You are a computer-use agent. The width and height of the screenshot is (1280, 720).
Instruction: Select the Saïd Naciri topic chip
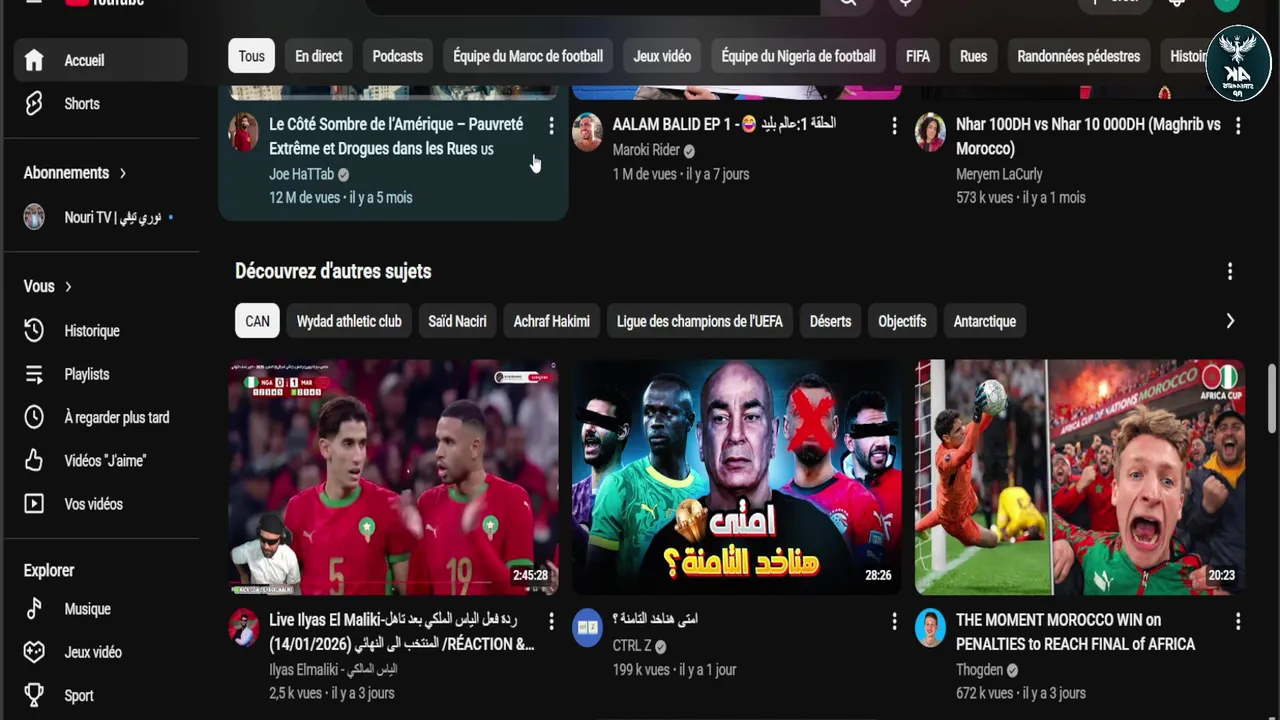click(x=457, y=321)
